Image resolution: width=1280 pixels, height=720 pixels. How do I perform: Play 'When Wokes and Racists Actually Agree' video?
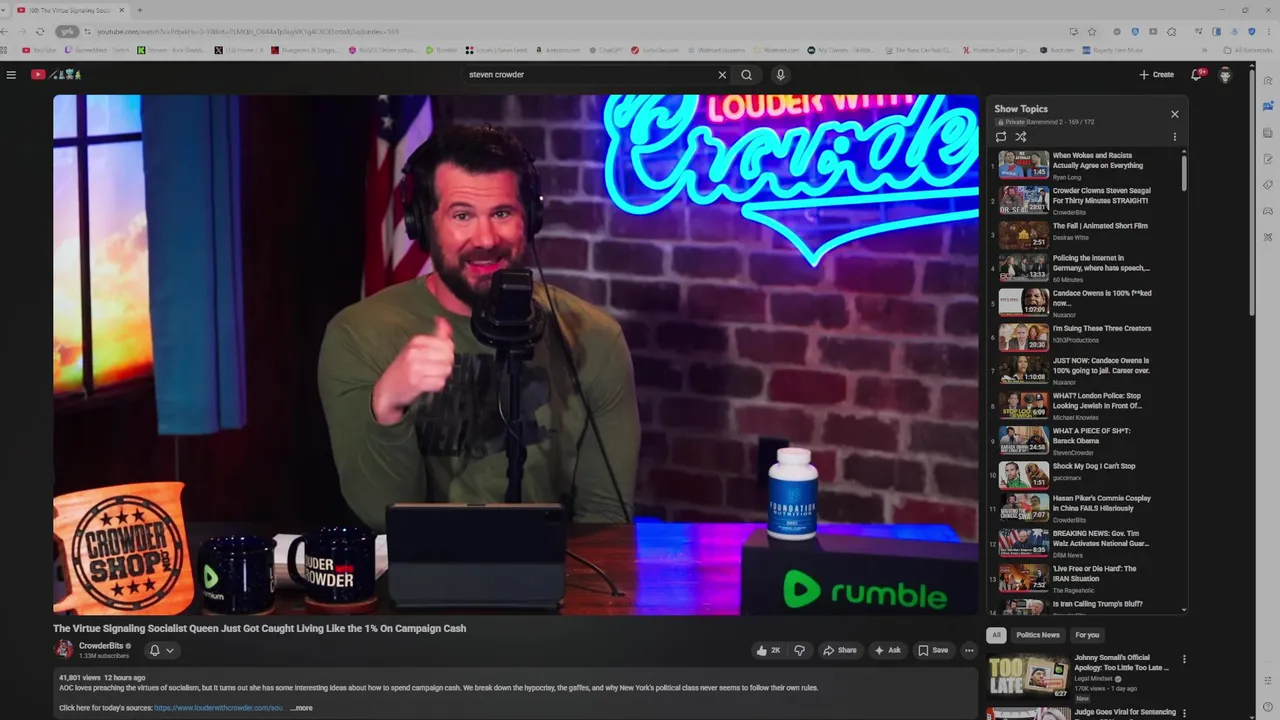coord(1085,164)
